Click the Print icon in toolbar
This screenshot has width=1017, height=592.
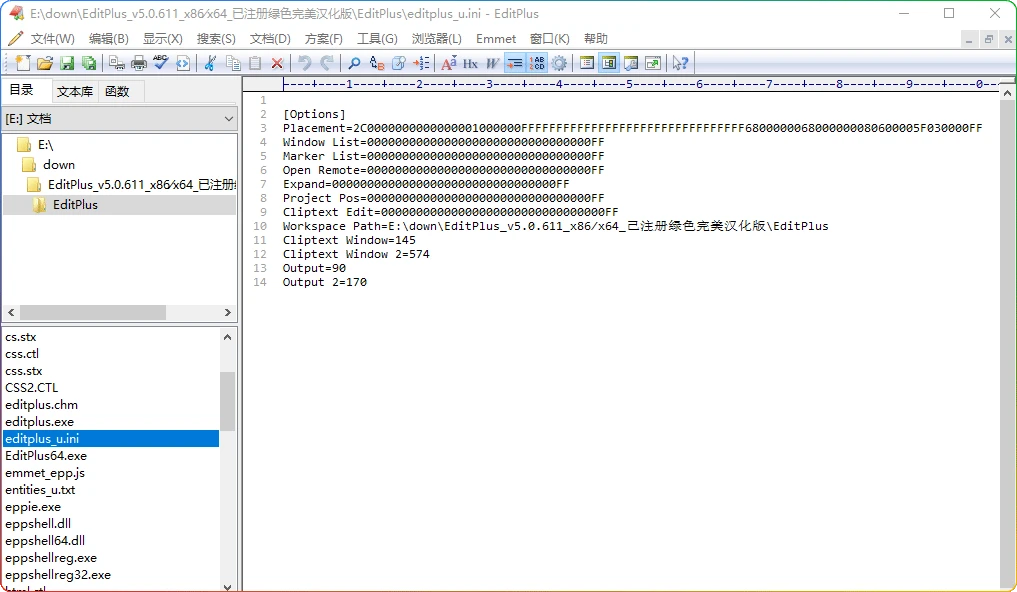139,63
